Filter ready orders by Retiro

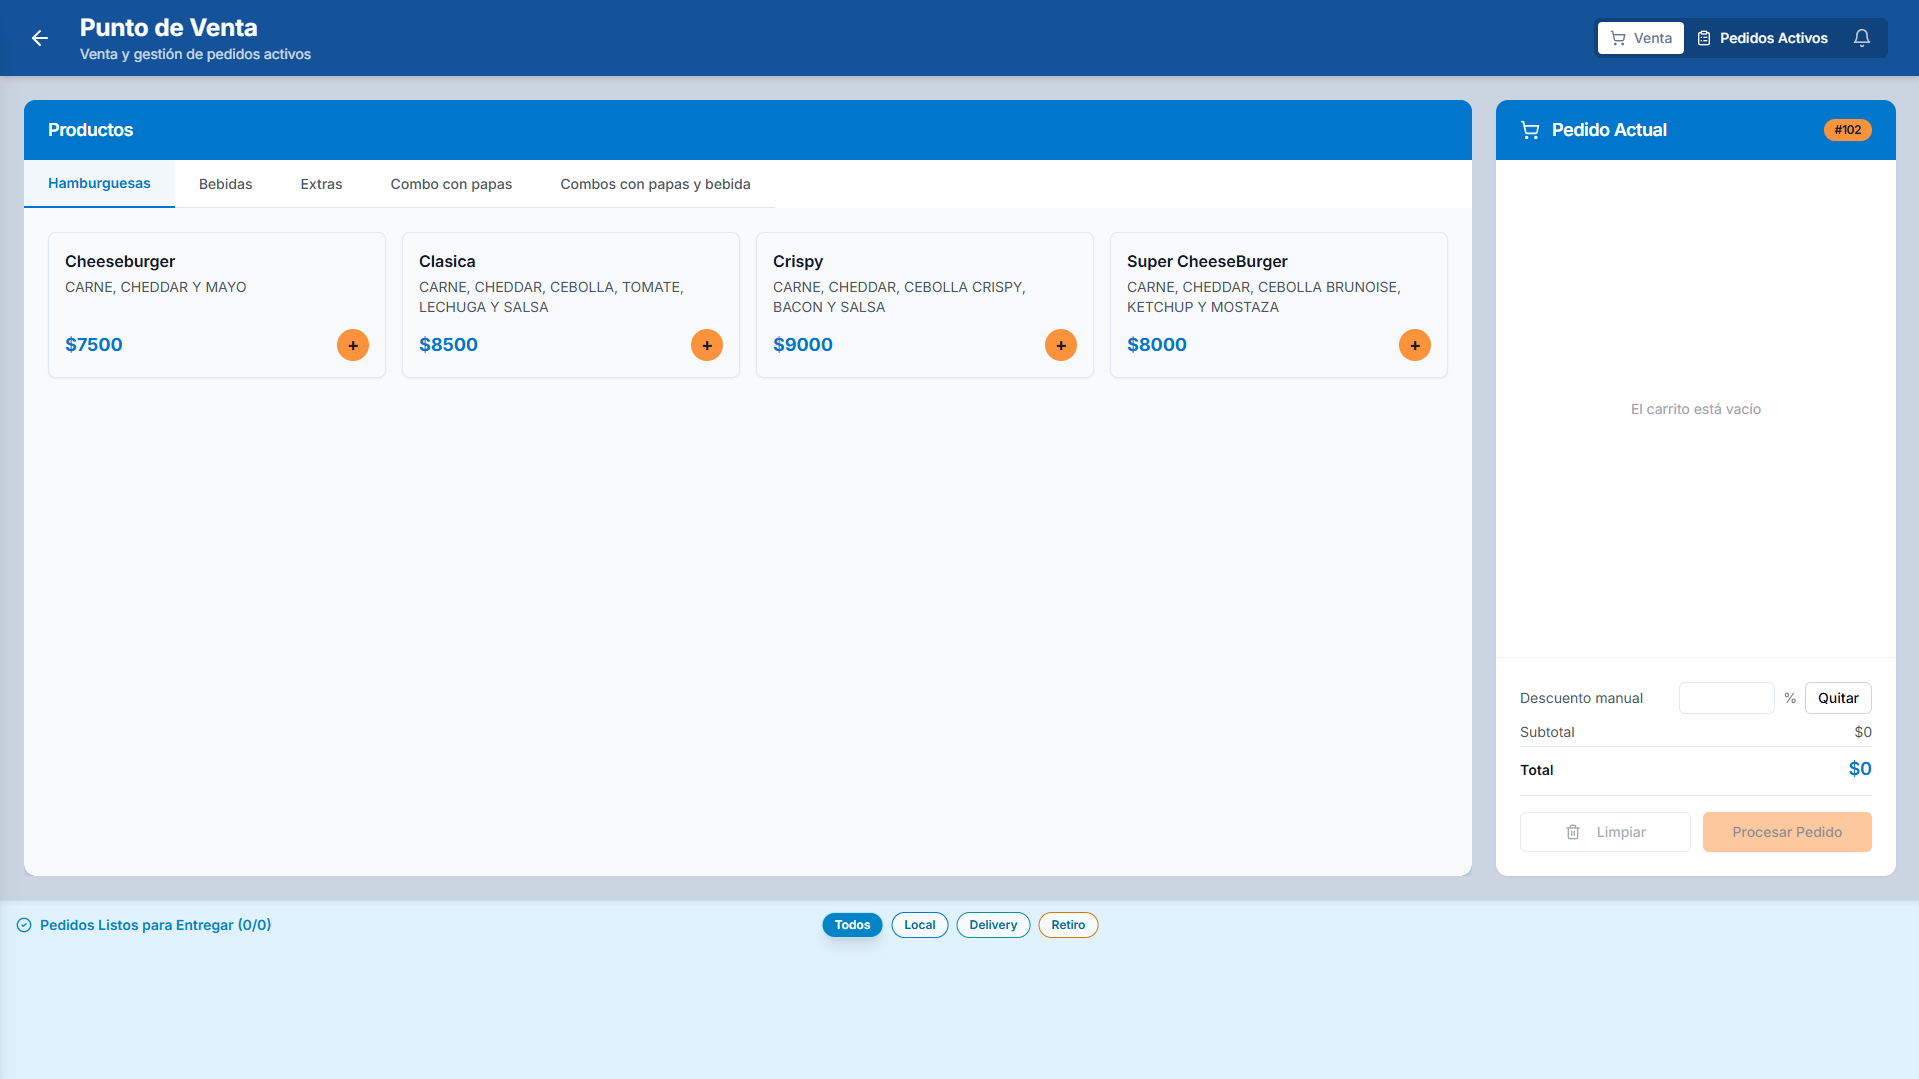pos(1068,925)
